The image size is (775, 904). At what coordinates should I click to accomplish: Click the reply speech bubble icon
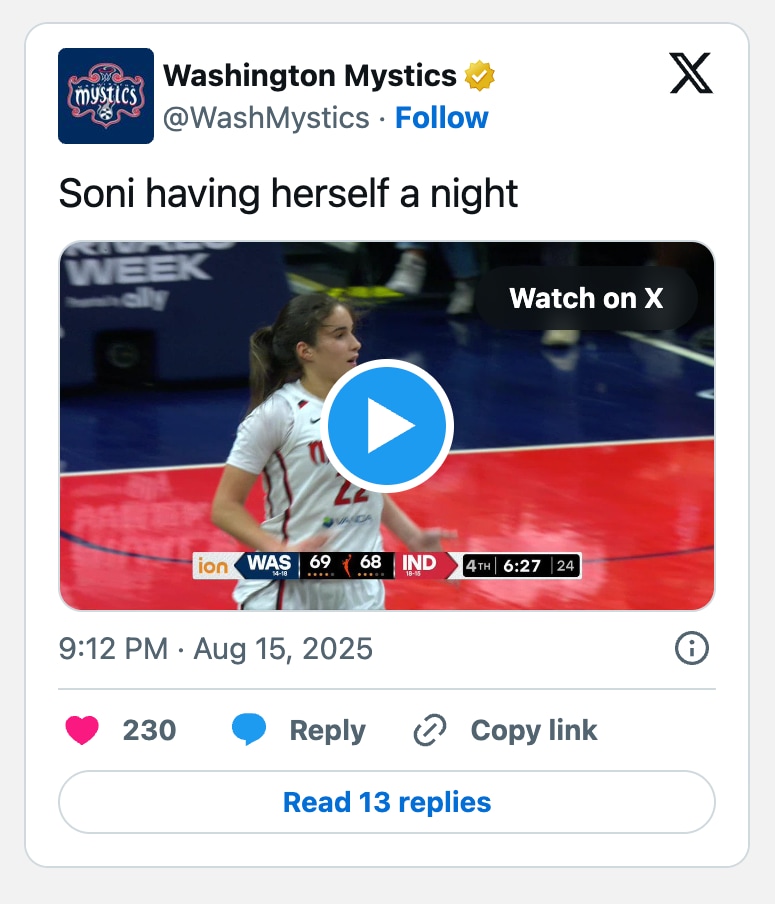[x=249, y=731]
